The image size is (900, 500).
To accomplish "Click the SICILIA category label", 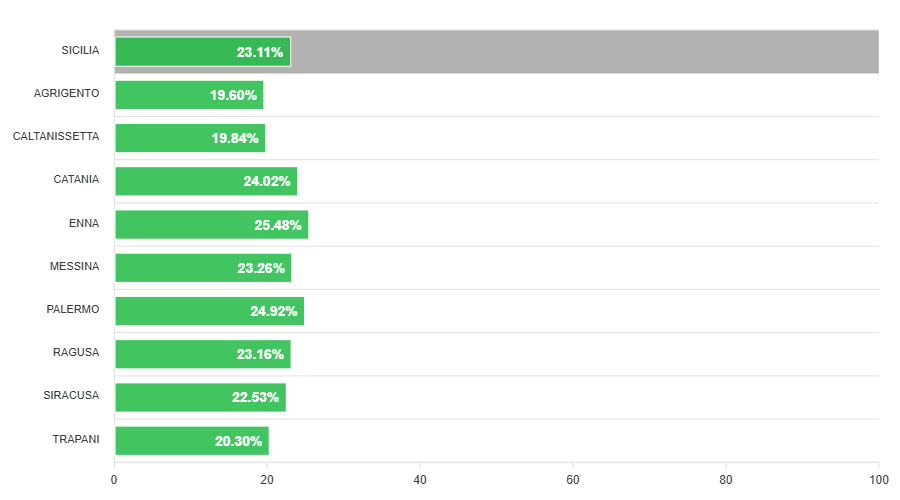I will pos(80,50).
